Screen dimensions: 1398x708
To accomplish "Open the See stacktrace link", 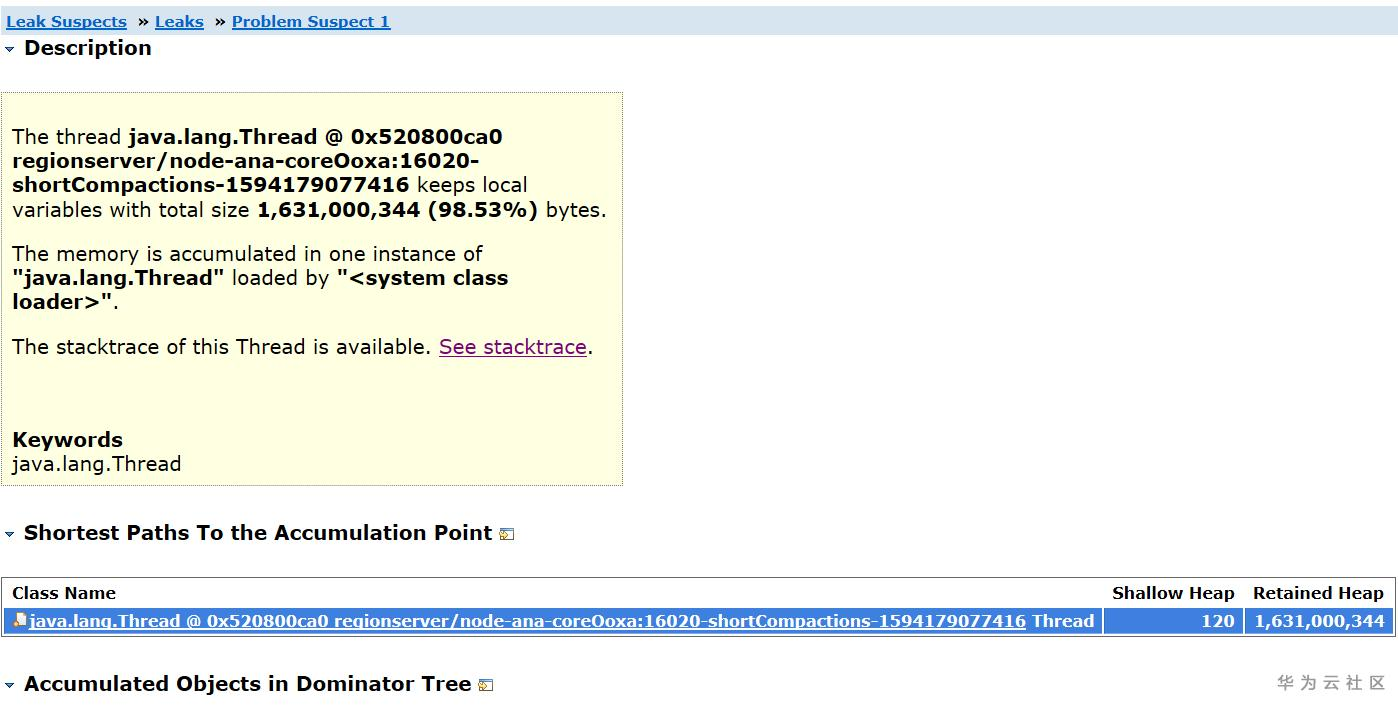I will coord(513,347).
